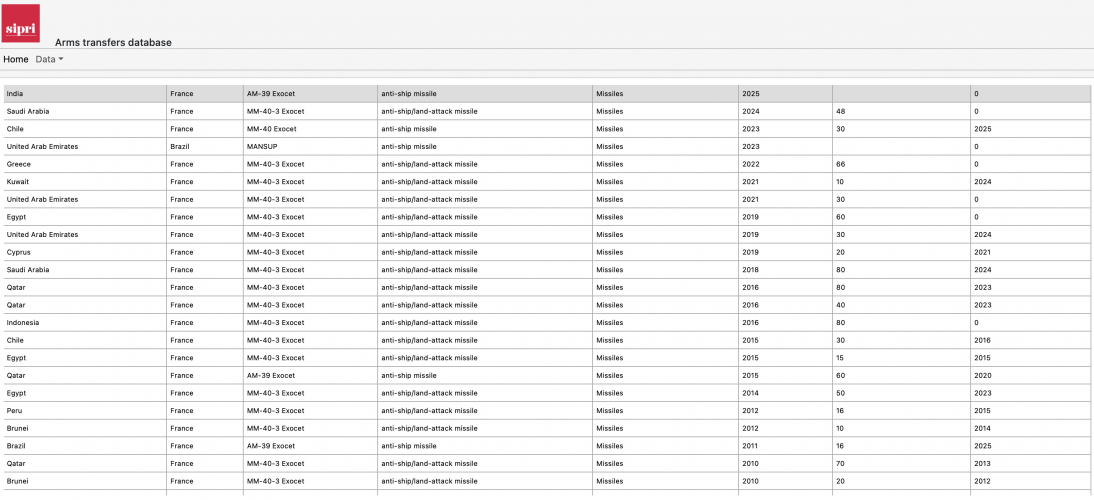This screenshot has width=1094, height=500.
Task: Click the 50 quantity cell in Egypt row
Action: (x=901, y=393)
